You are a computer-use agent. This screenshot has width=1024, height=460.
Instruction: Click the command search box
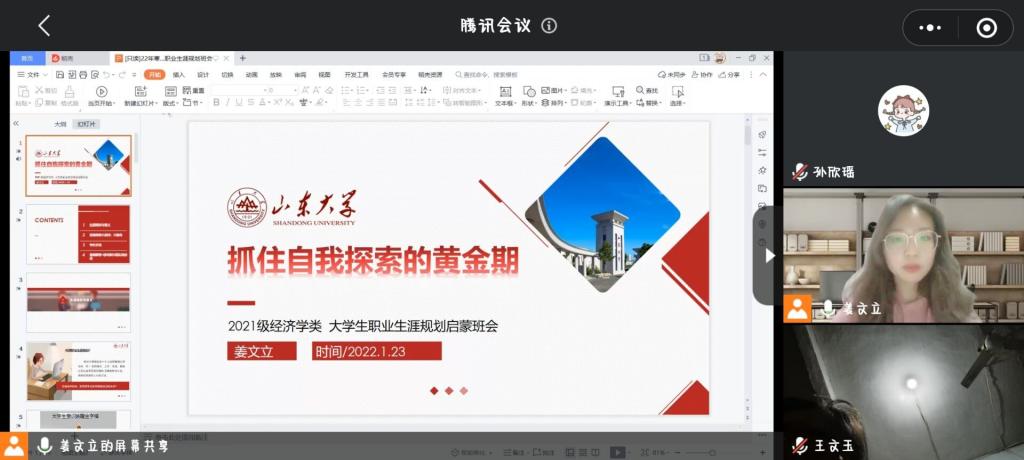click(x=487, y=74)
